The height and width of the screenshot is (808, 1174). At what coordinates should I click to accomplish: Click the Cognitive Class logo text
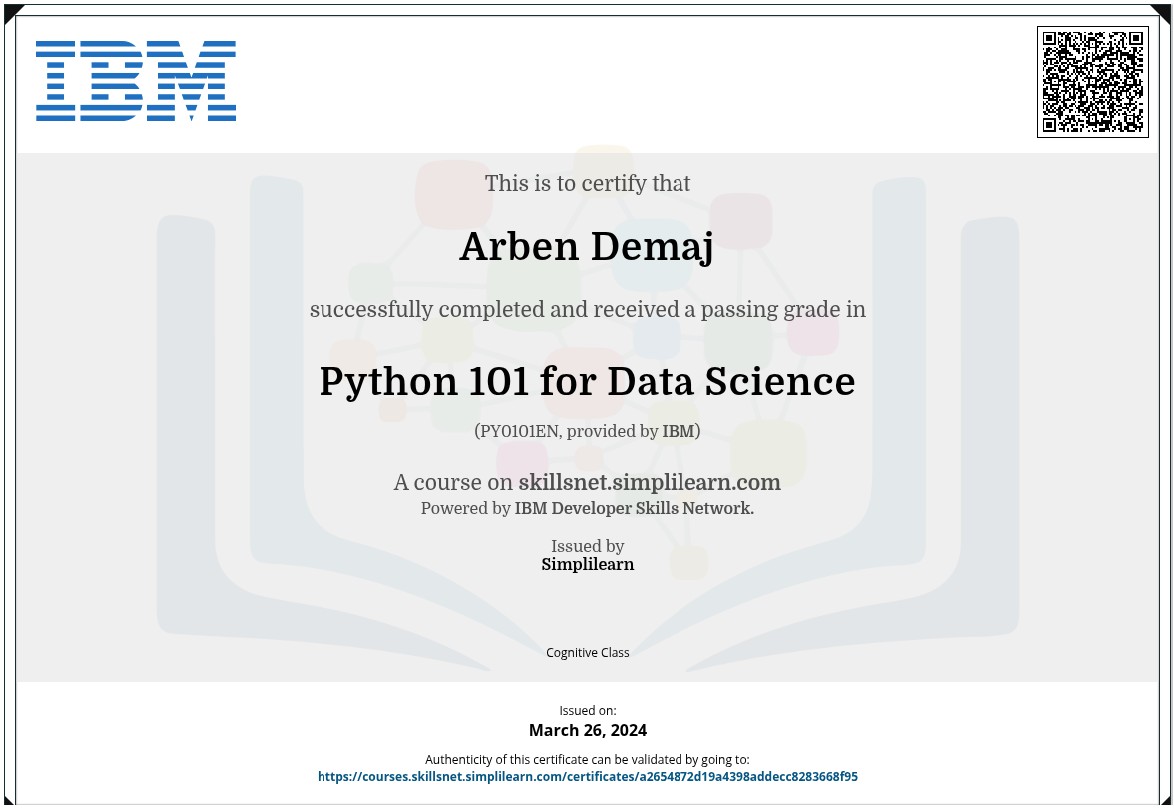[587, 652]
